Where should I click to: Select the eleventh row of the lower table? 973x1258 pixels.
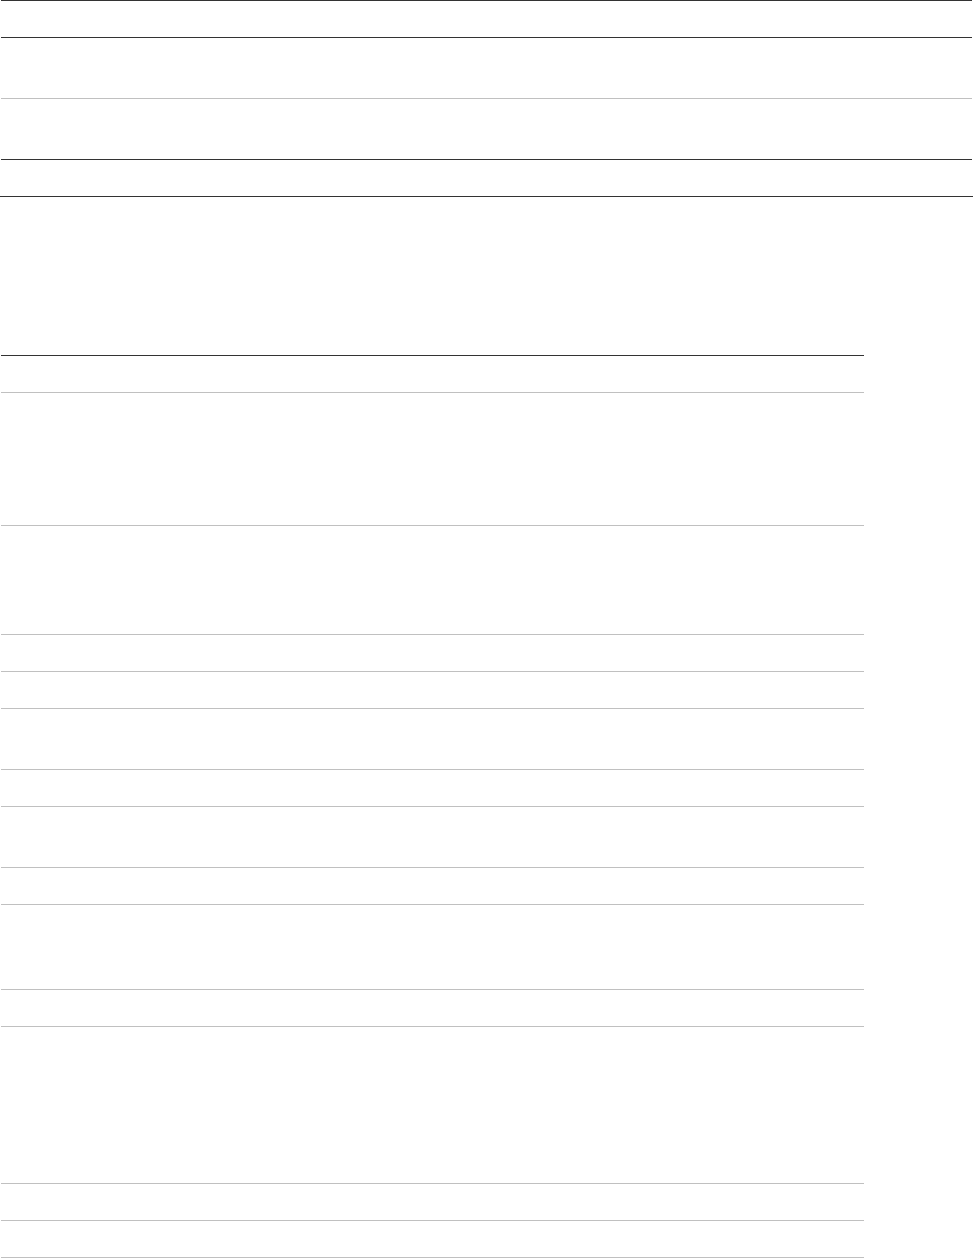click(x=431, y=1008)
